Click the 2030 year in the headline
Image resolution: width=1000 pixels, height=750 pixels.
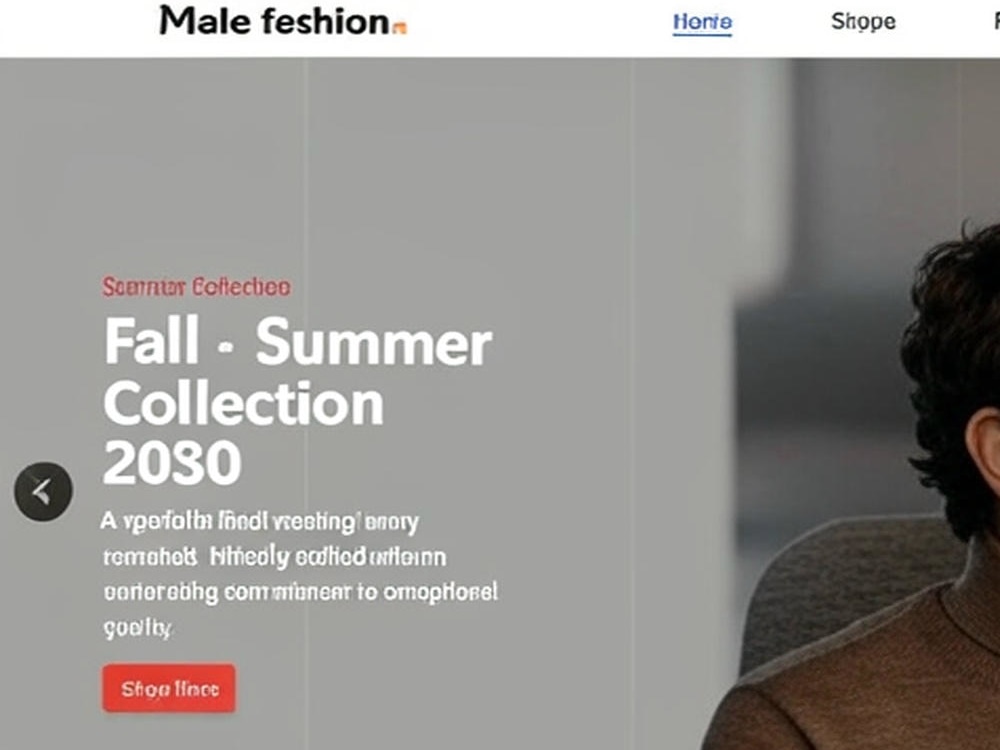(172, 462)
